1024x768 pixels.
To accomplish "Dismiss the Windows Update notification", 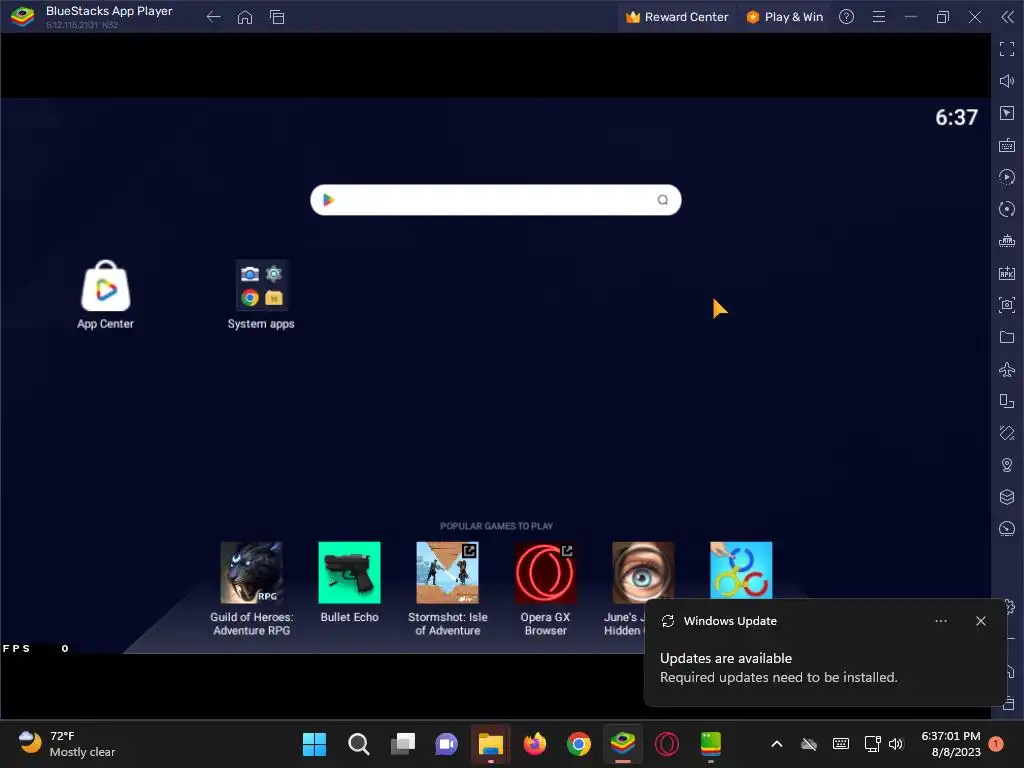I will pyautogui.click(x=981, y=621).
